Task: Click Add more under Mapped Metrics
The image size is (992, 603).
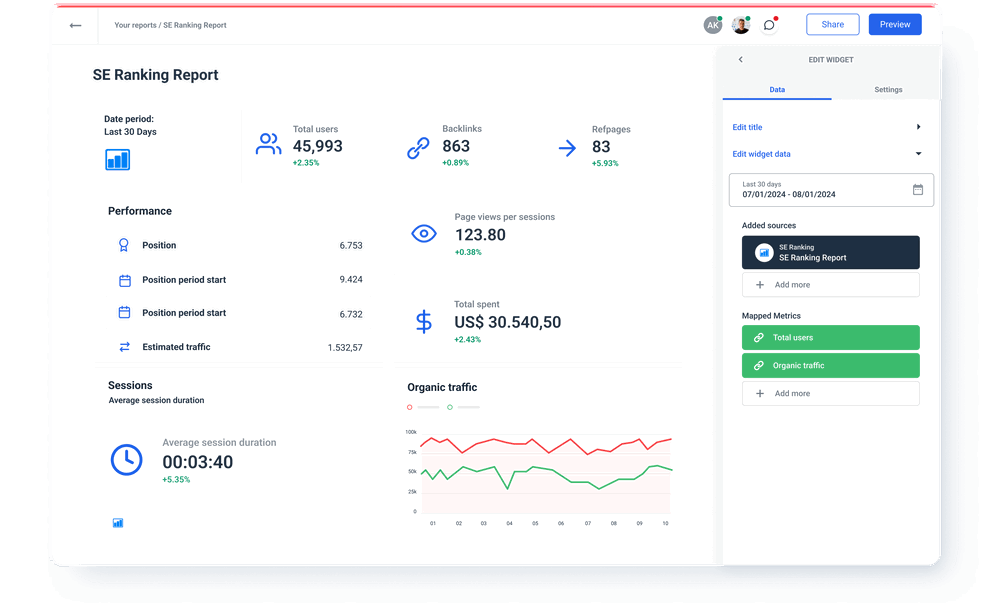Action: [830, 393]
